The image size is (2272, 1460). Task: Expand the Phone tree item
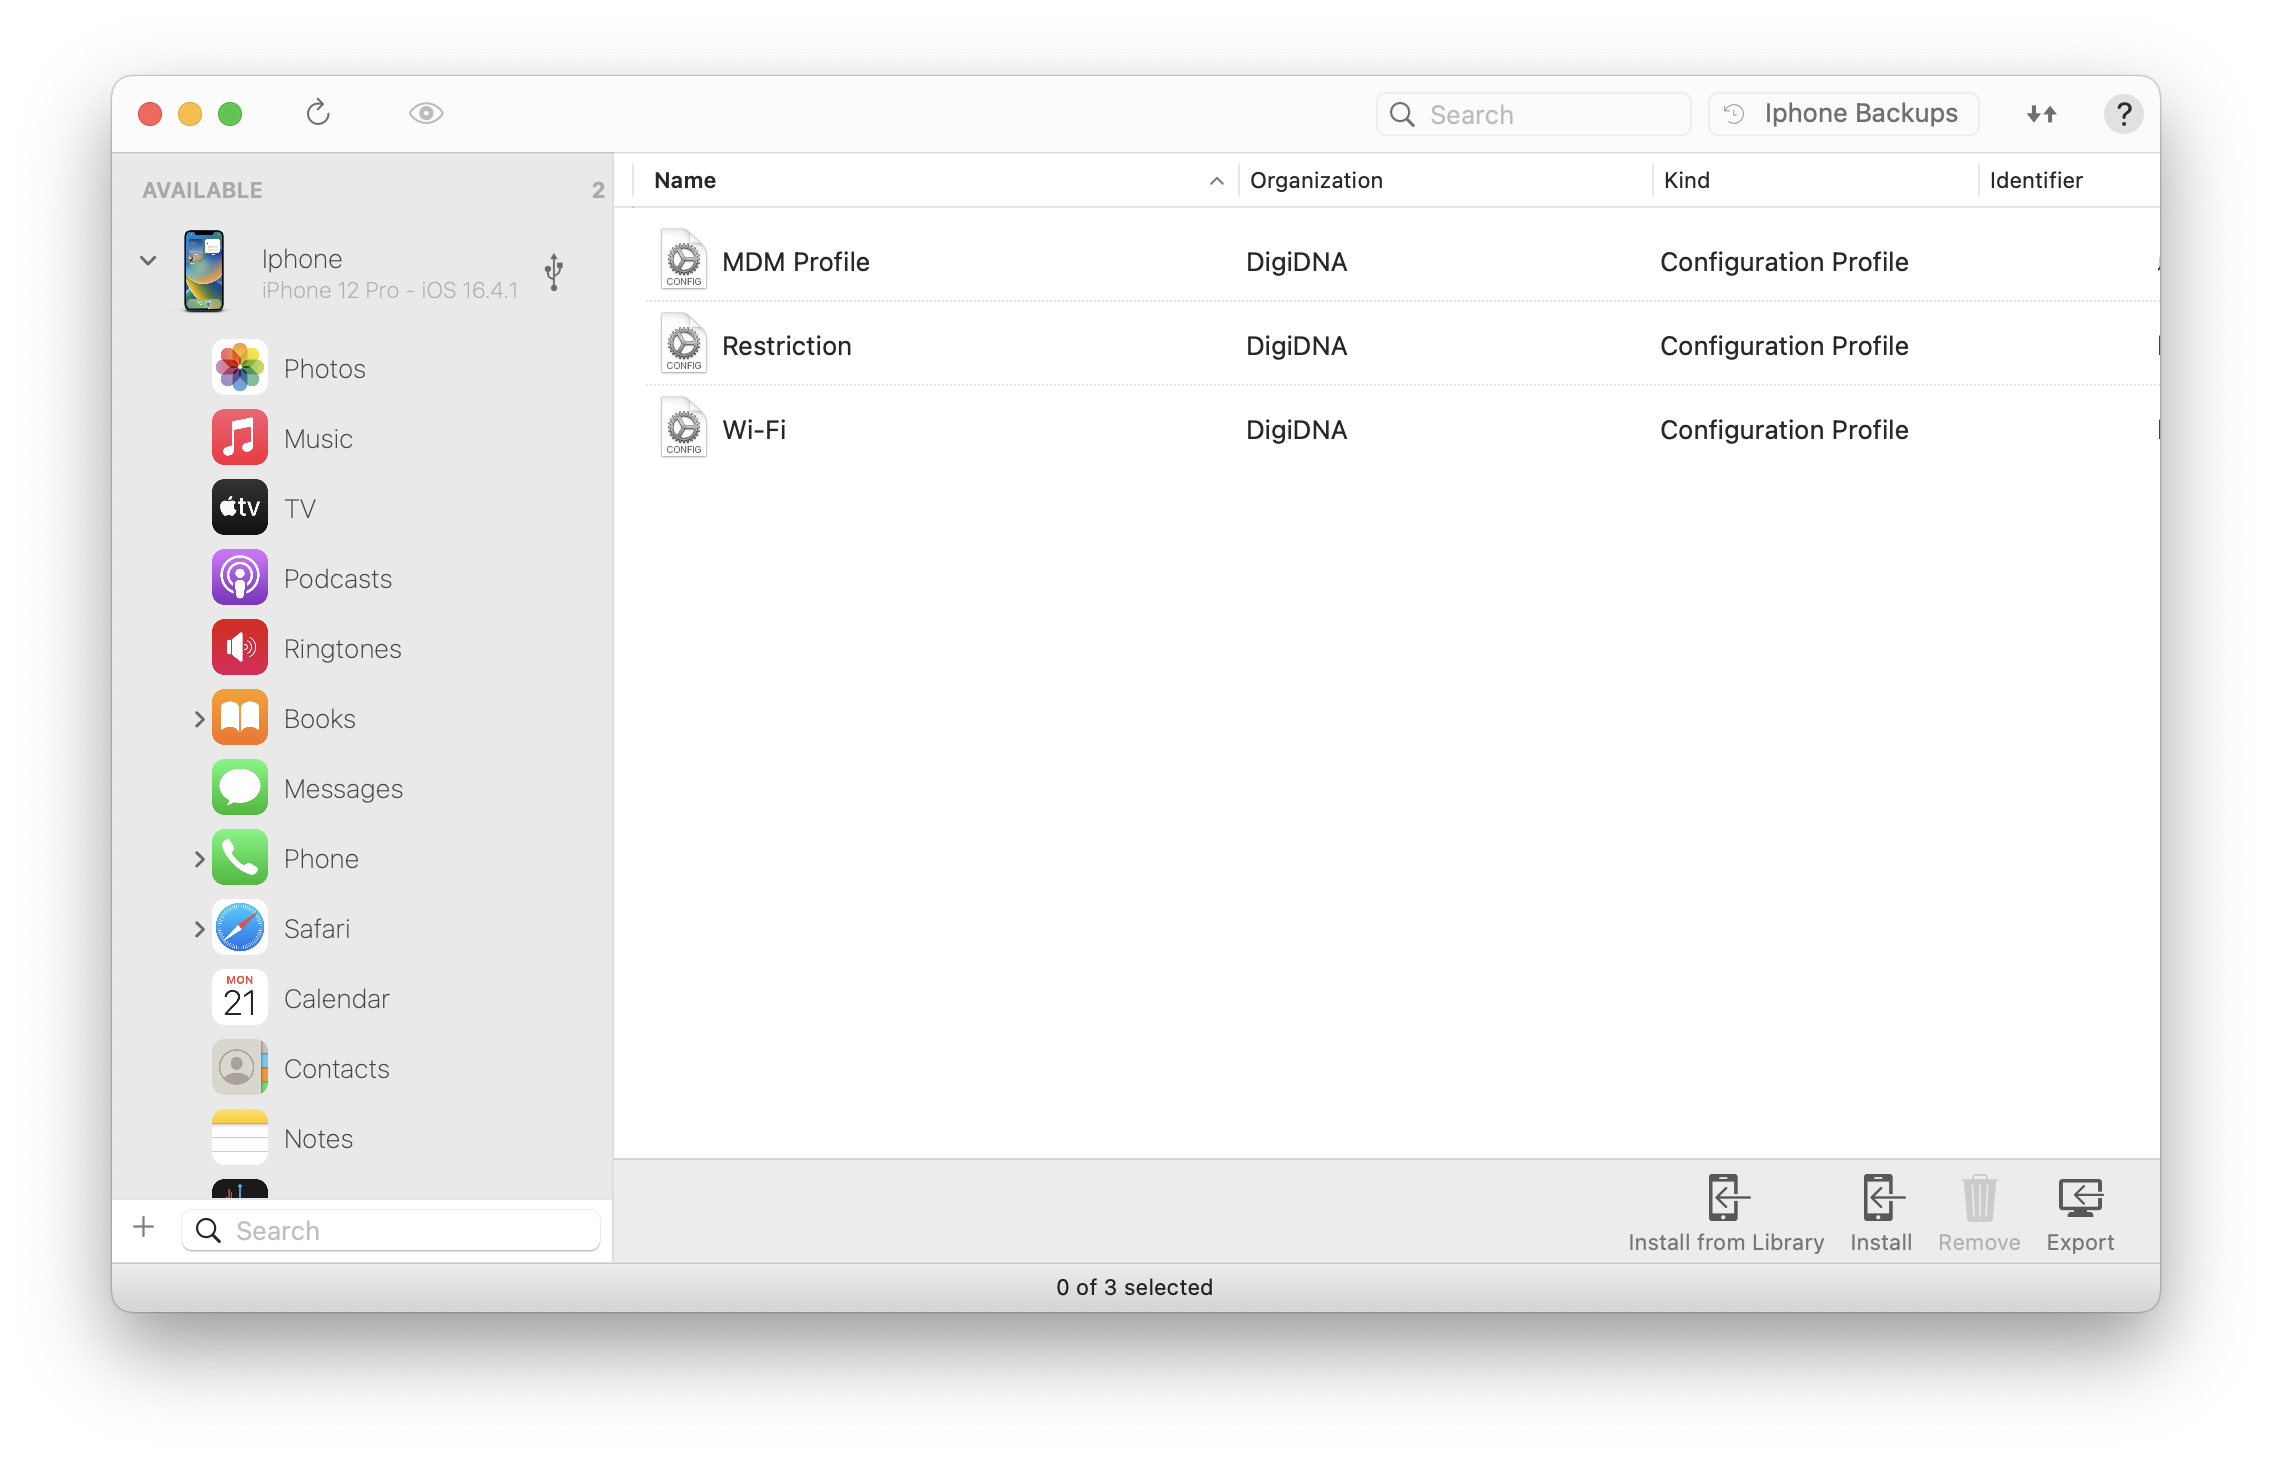[199, 859]
